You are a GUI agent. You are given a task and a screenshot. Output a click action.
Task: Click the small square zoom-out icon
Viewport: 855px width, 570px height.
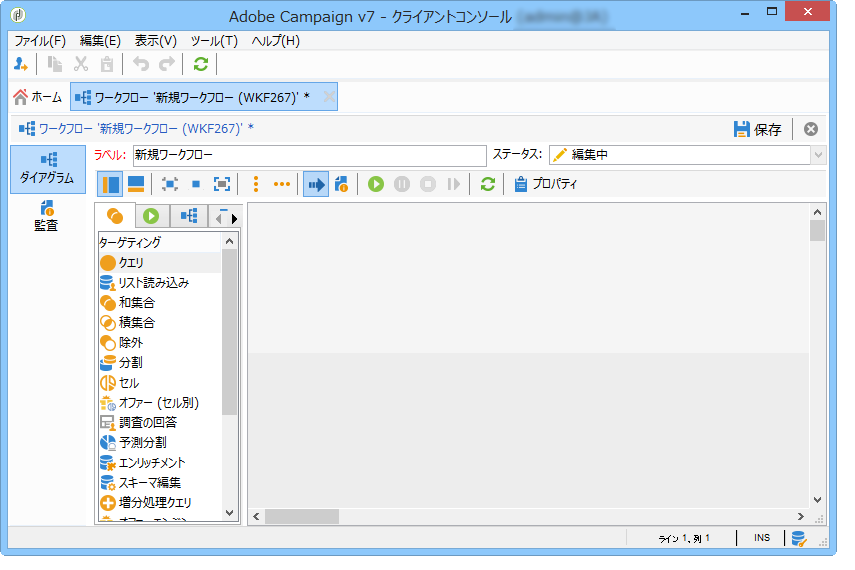pyautogui.click(x=196, y=184)
